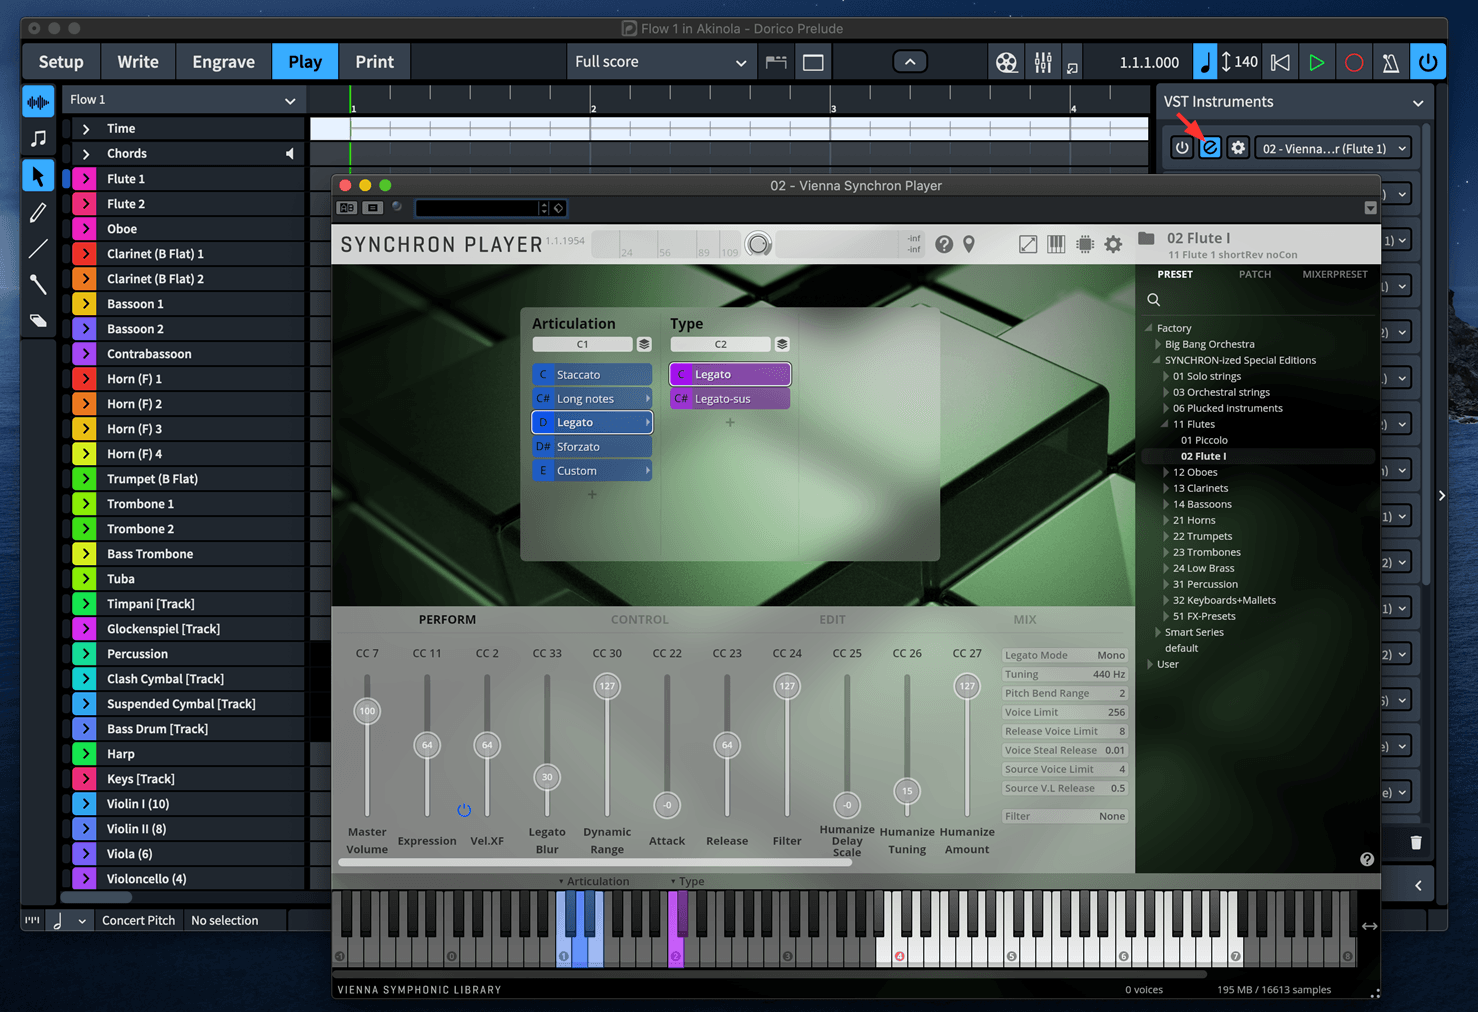This screenshot has height=1012, width=1478.
Task: Show edit instrument window for Flute 1
Action: click(x=1210, y=148)
